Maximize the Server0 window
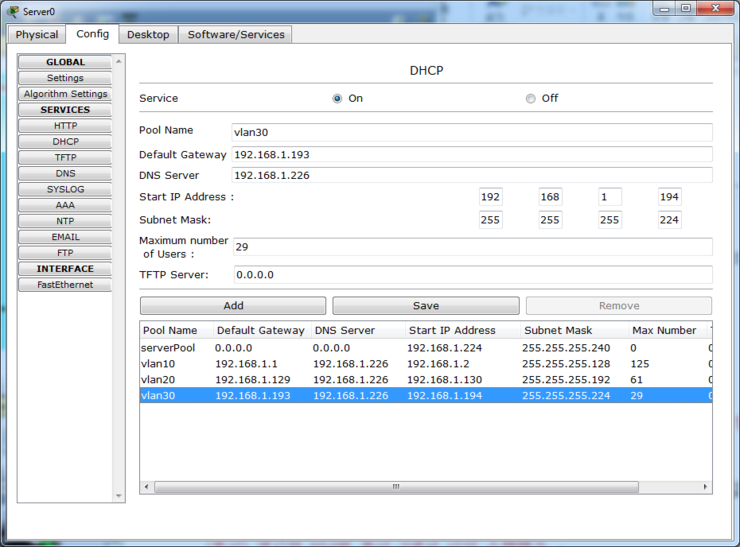 [686, 8]
